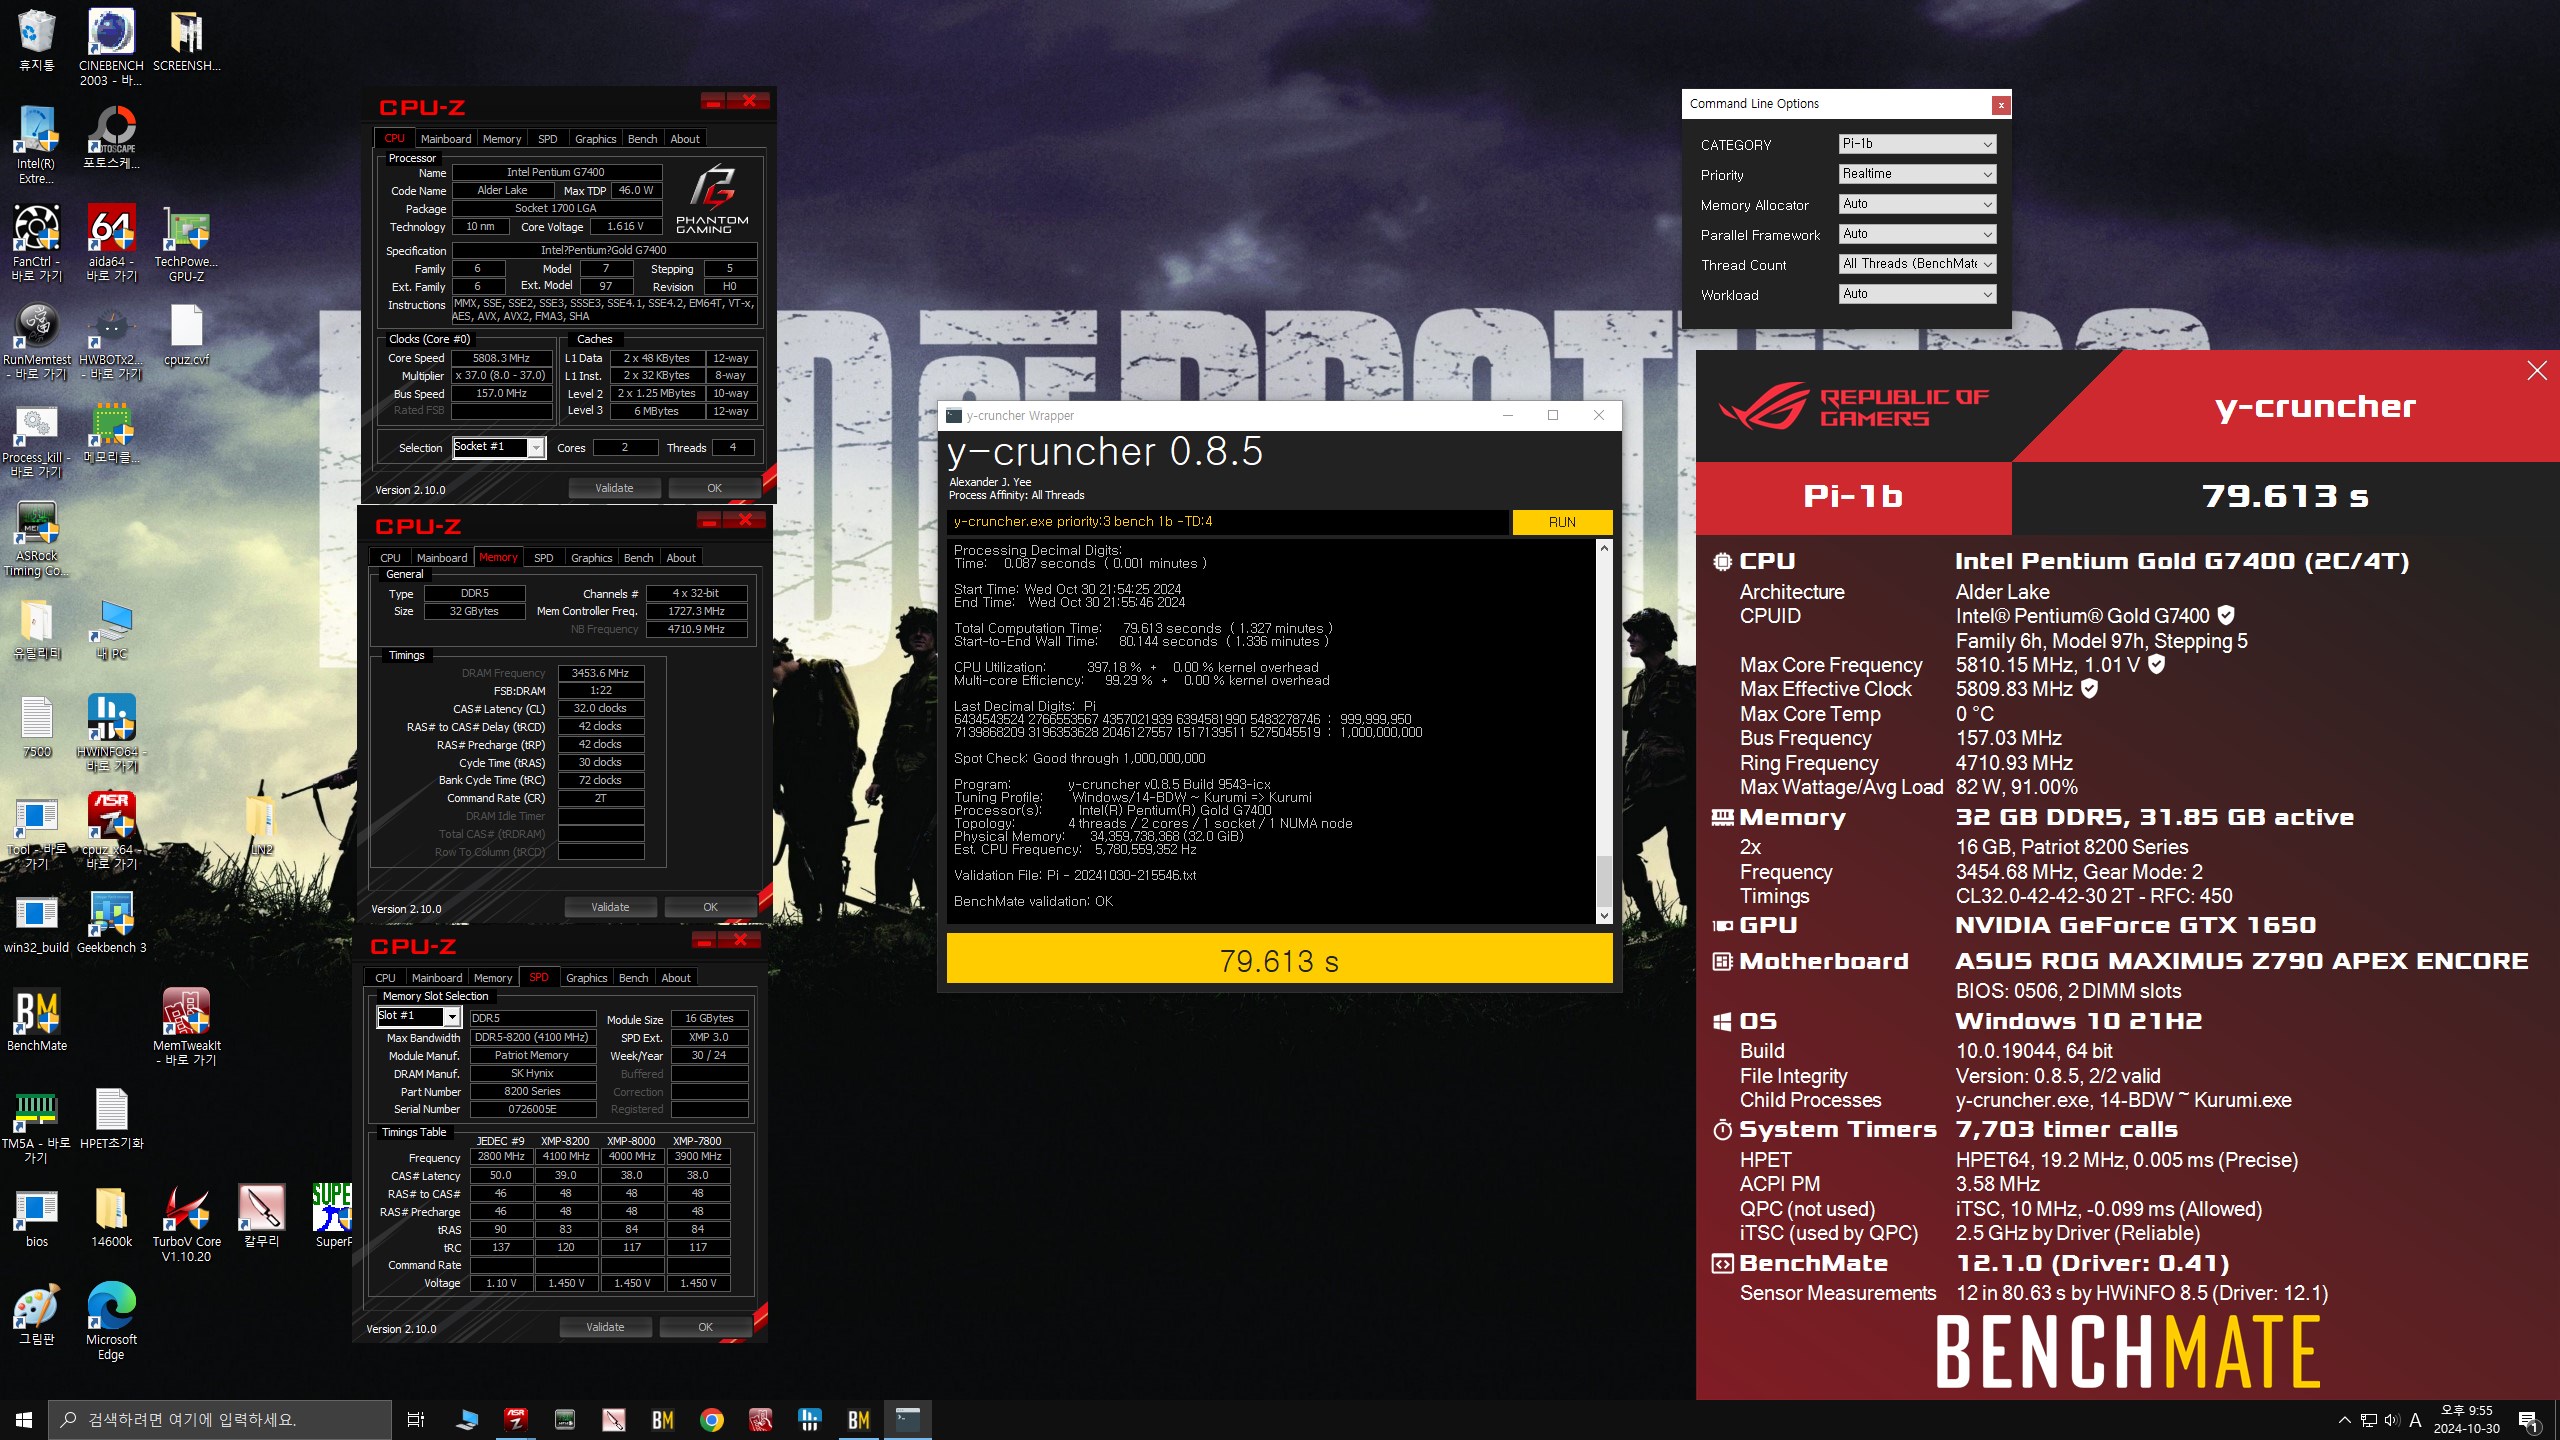
Task: Click the y-cruncher command line field
Action: click(1227, 522)
